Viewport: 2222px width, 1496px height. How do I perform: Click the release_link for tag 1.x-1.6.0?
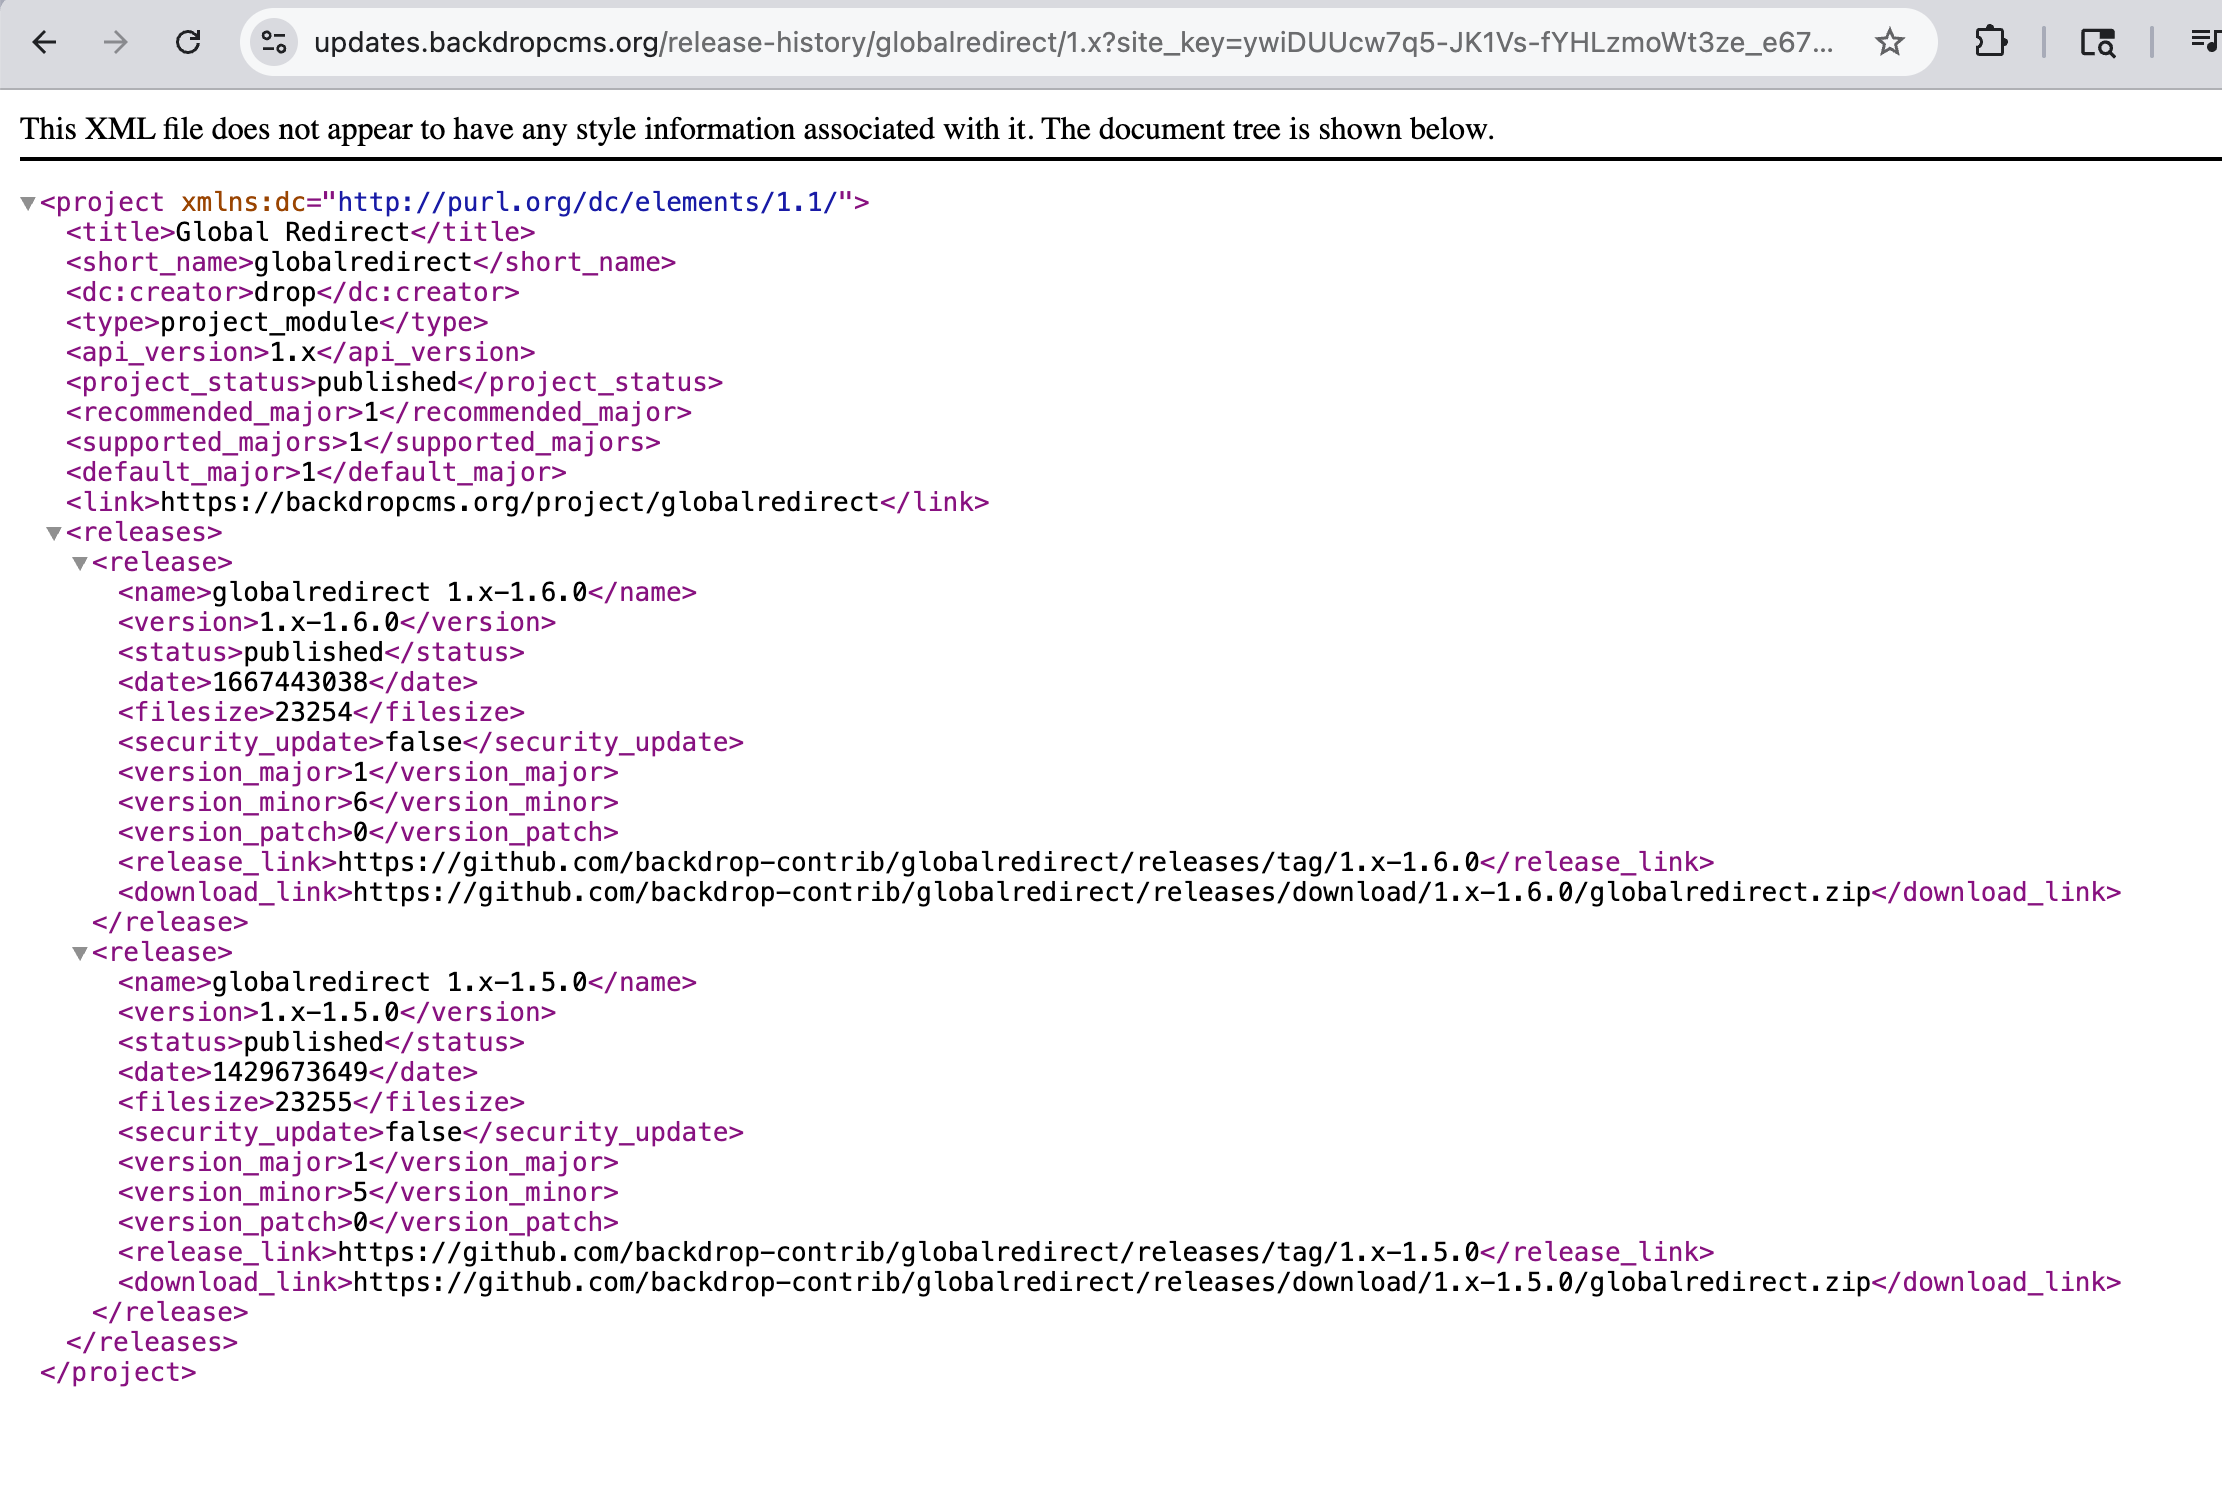[x=908, y=862]
